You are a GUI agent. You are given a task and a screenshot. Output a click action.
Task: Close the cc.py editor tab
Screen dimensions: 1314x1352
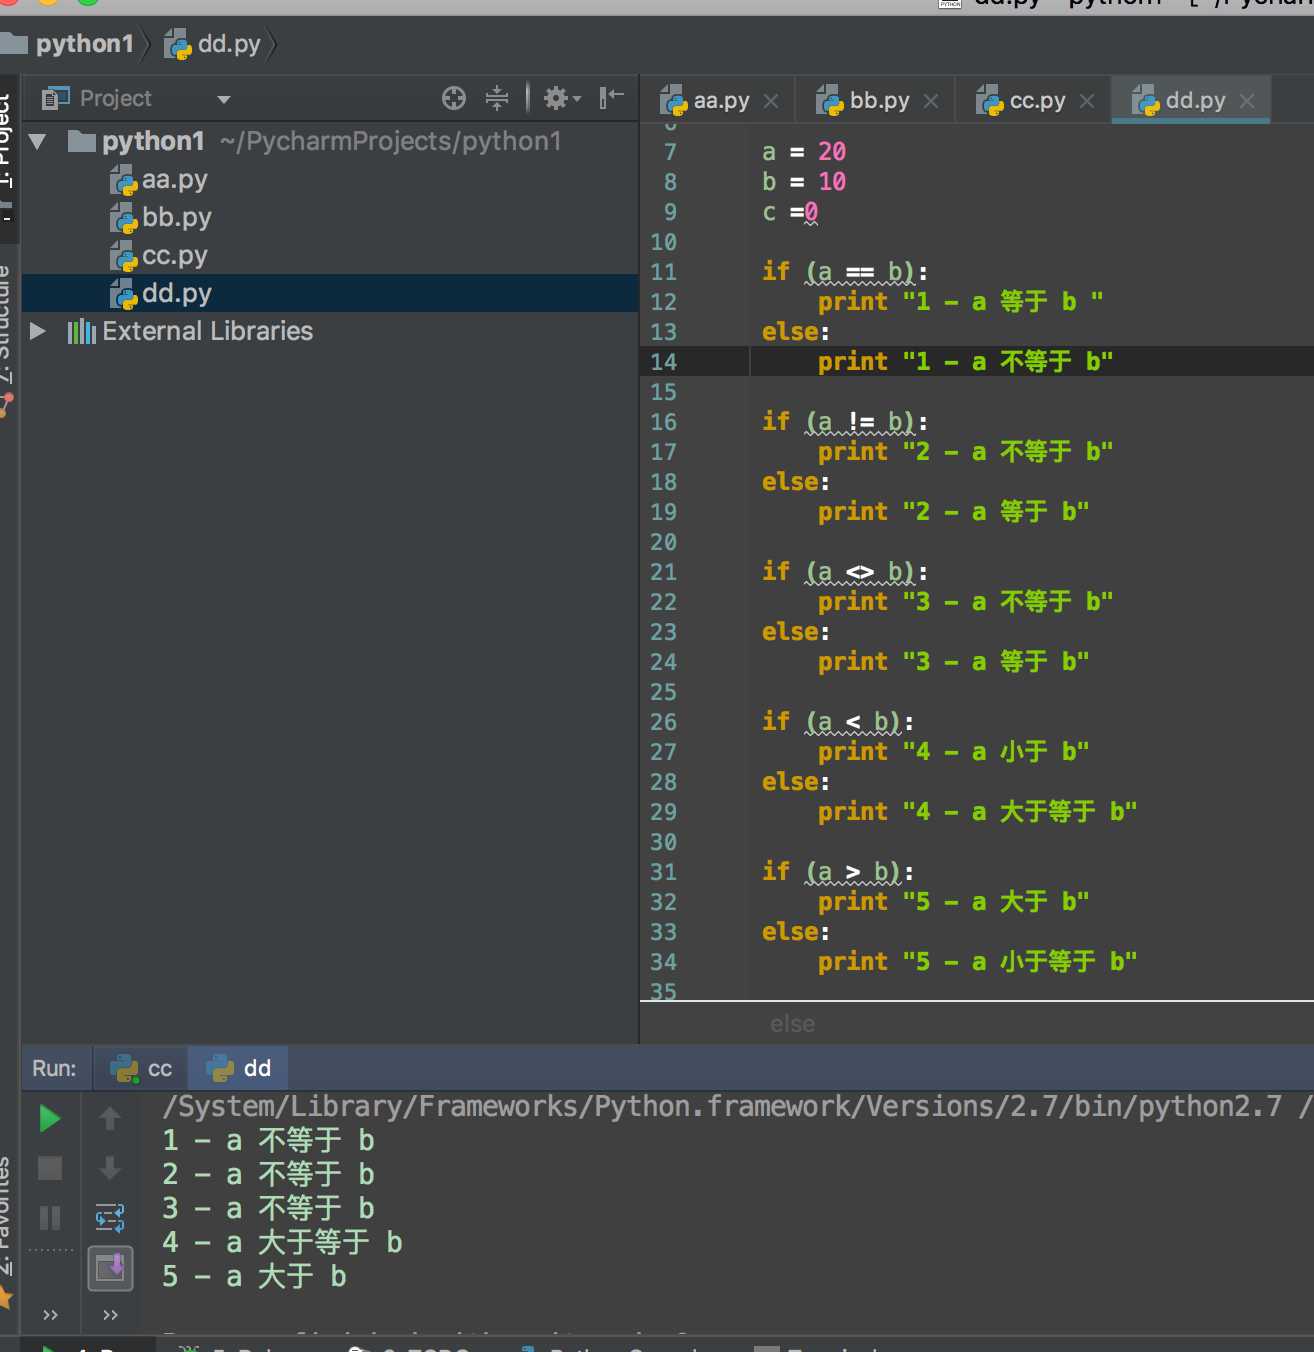(1087, 101)
